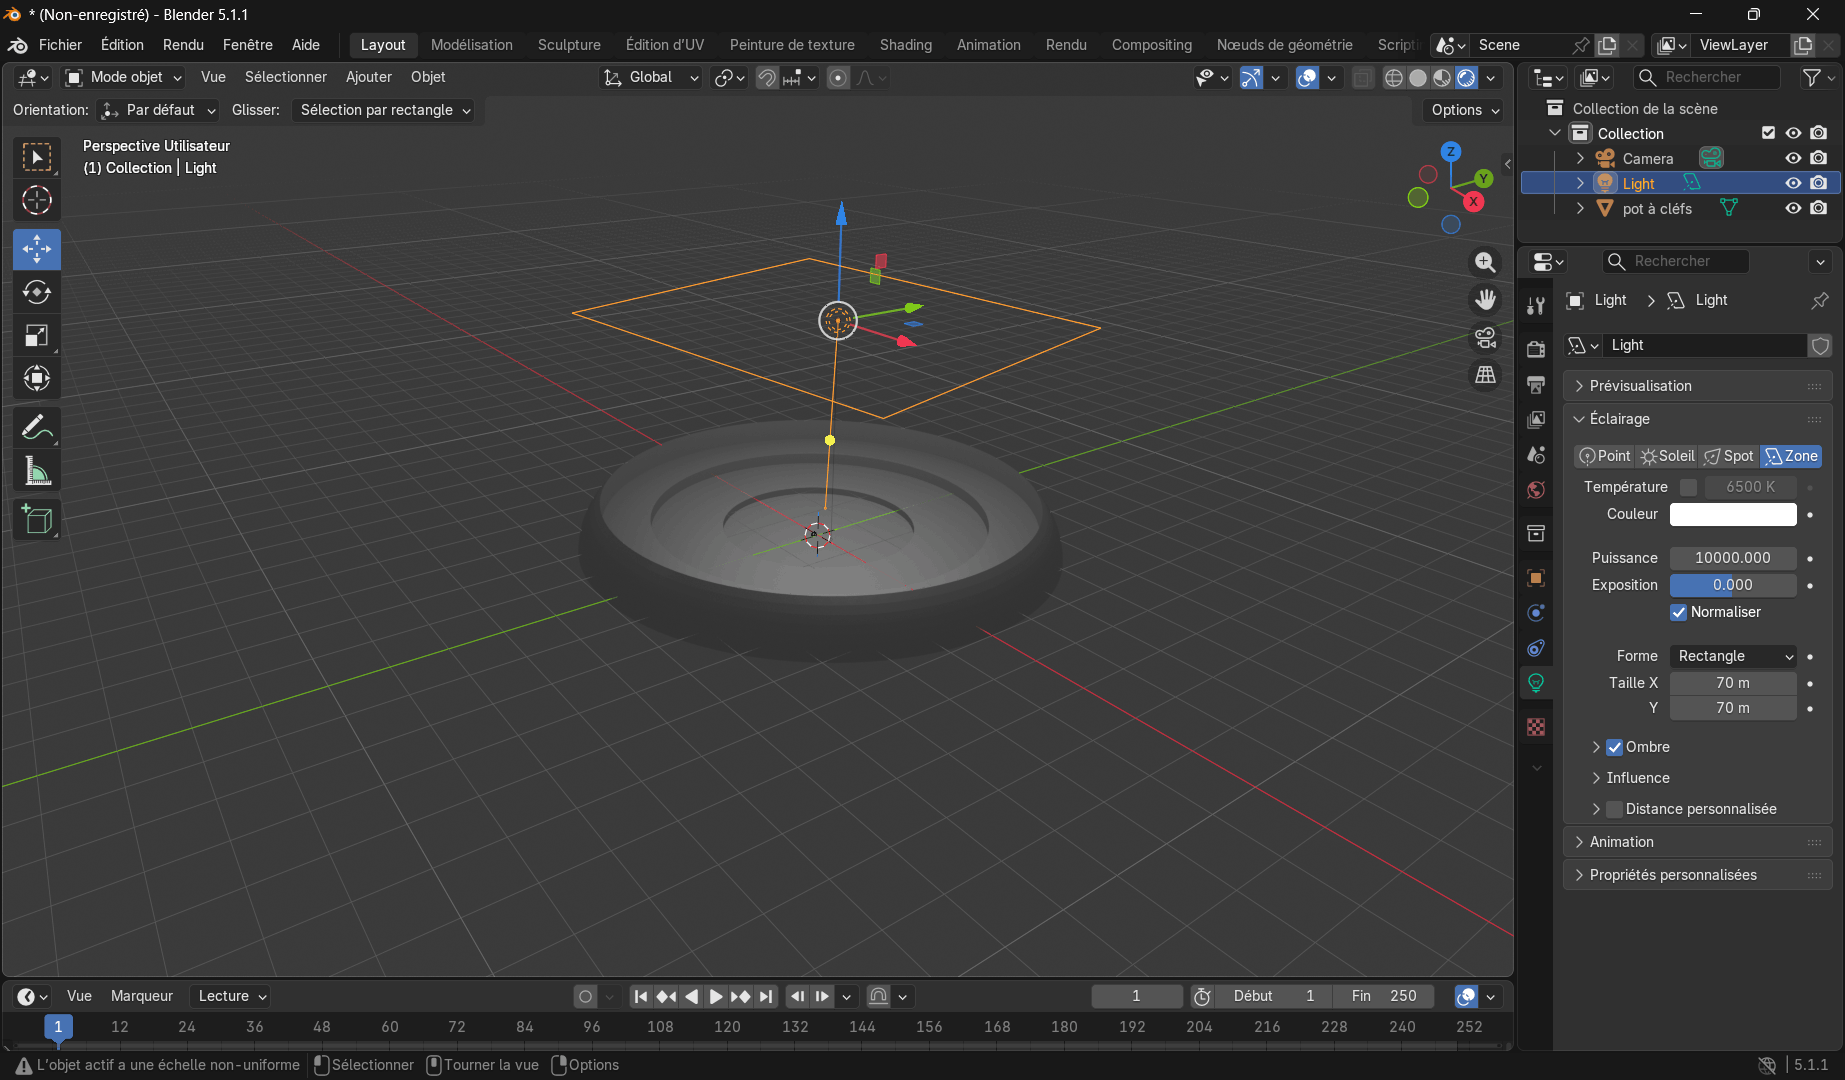Image resolution: width=1845 pixels, height=1080 pixels.
Task: Open the Lecture playback dropdown
Action: pyautogui.click(x=231, y=996)
